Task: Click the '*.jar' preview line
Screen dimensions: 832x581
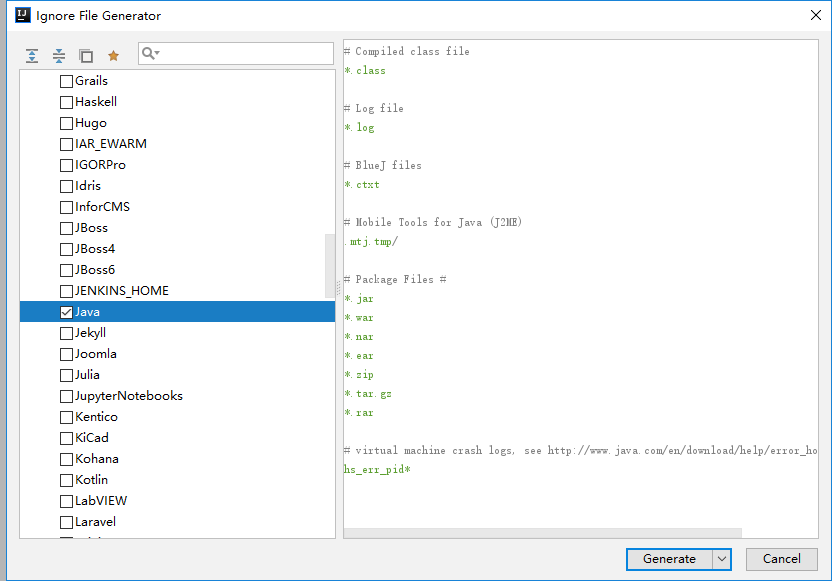Action: tap(359, 299)
